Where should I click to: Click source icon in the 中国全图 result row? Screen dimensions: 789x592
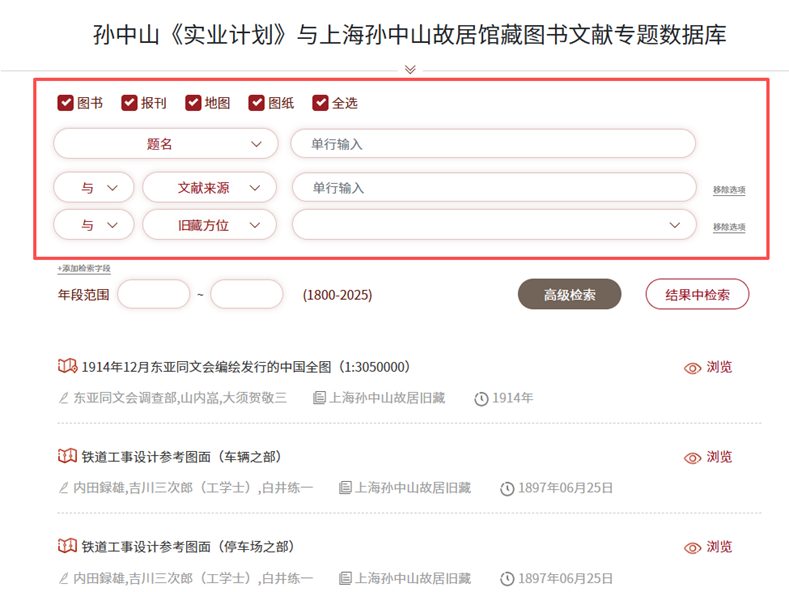(x=319, y=398)
